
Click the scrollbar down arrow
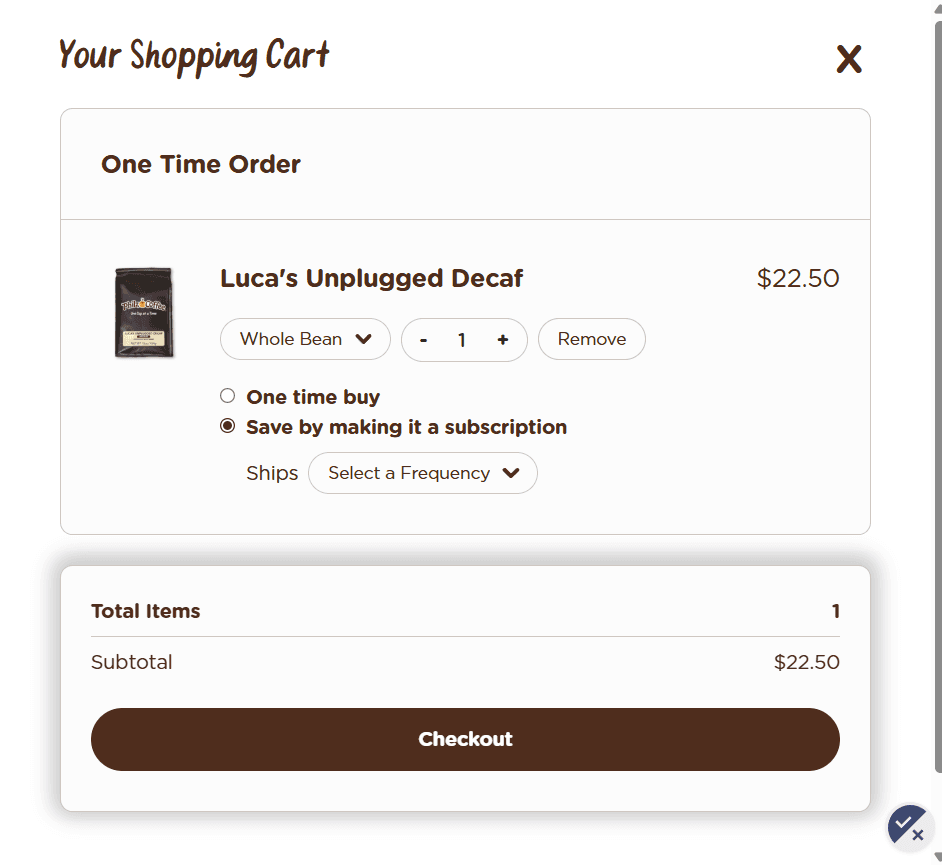click(936, 856)
